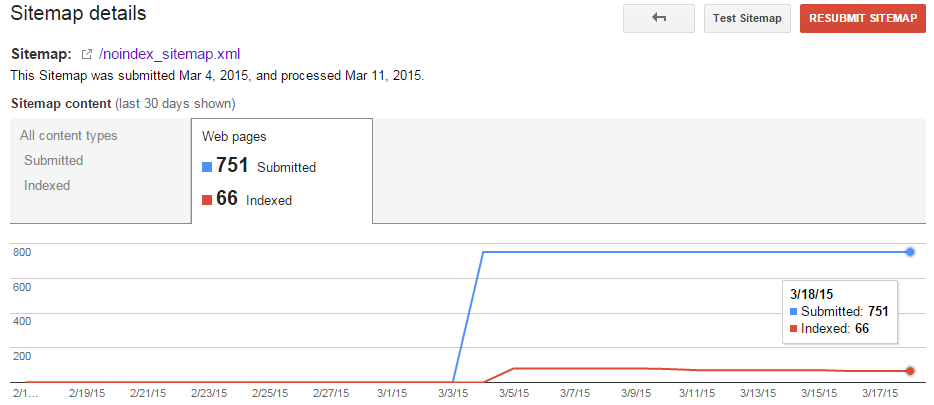Switch to the All content types tab
The width and height of the screenshot is (934, 405).
(69, 136)
